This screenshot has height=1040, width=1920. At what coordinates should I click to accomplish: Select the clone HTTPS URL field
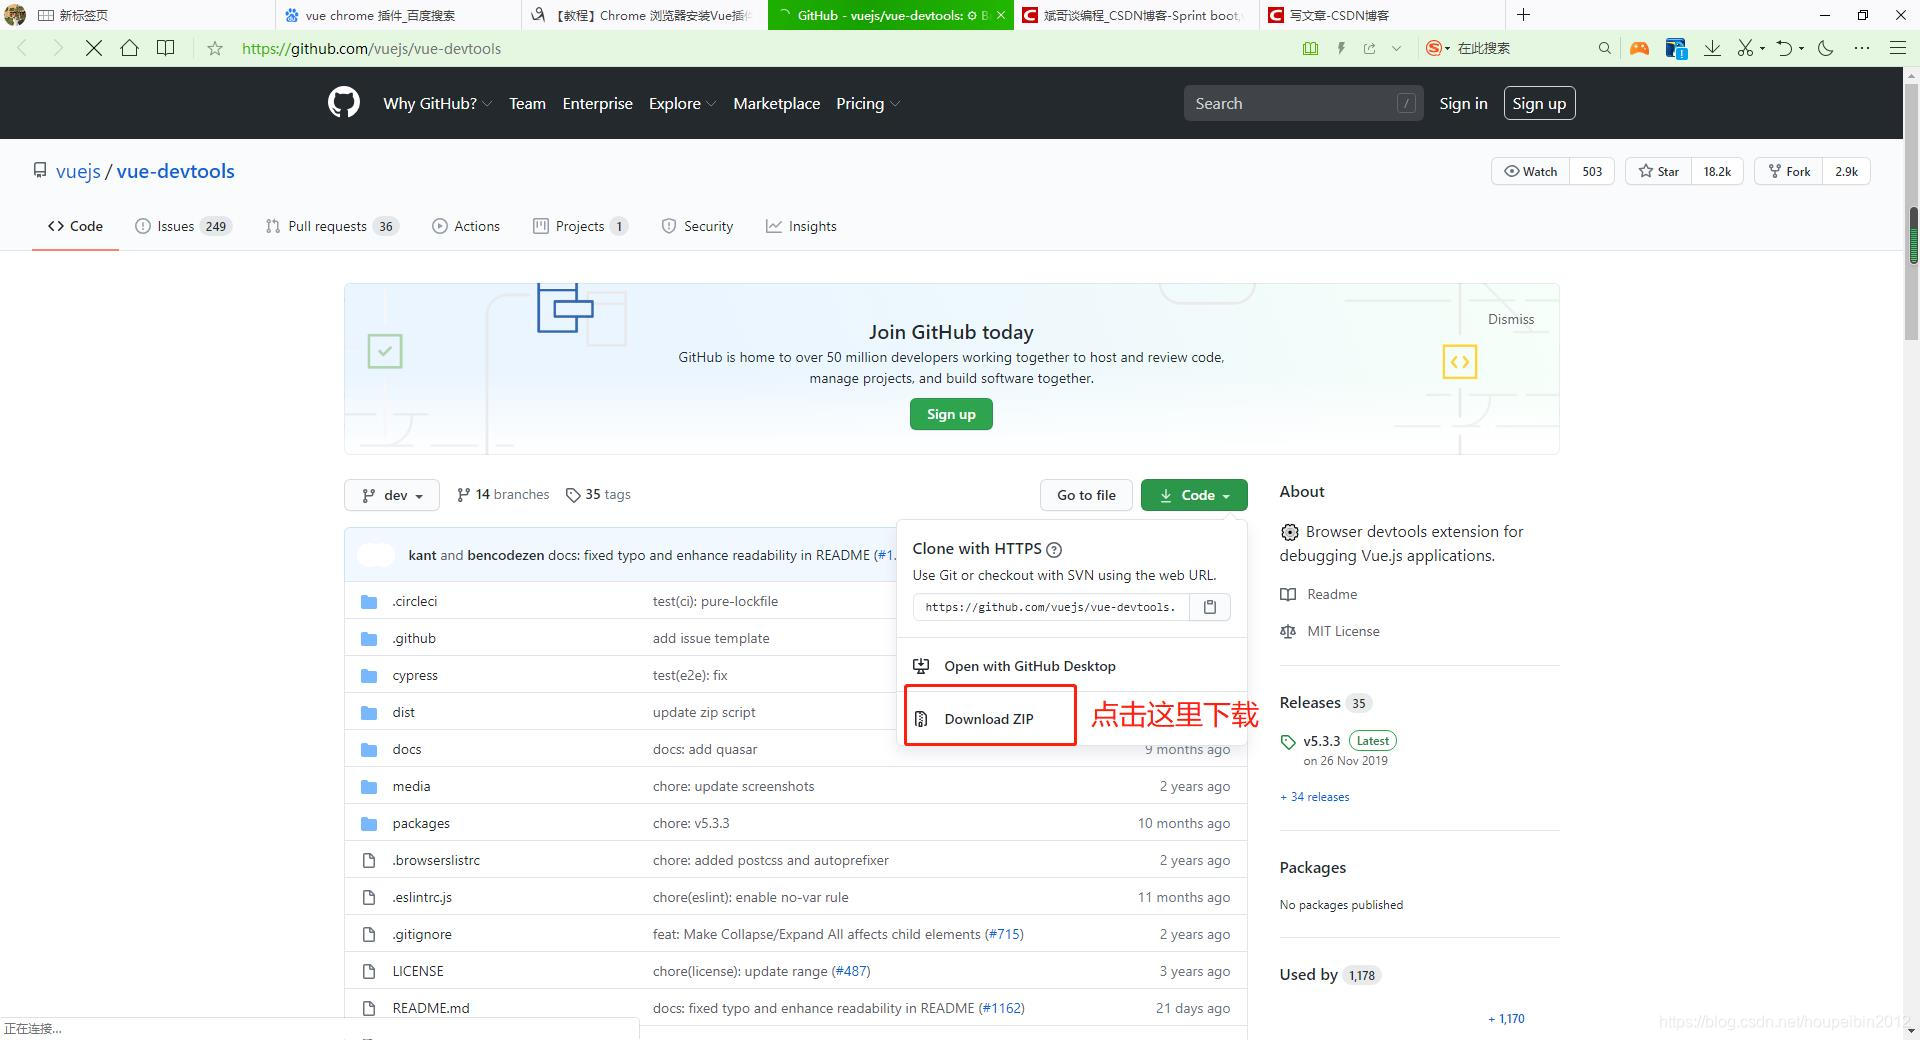click(x=1051, y=607)
